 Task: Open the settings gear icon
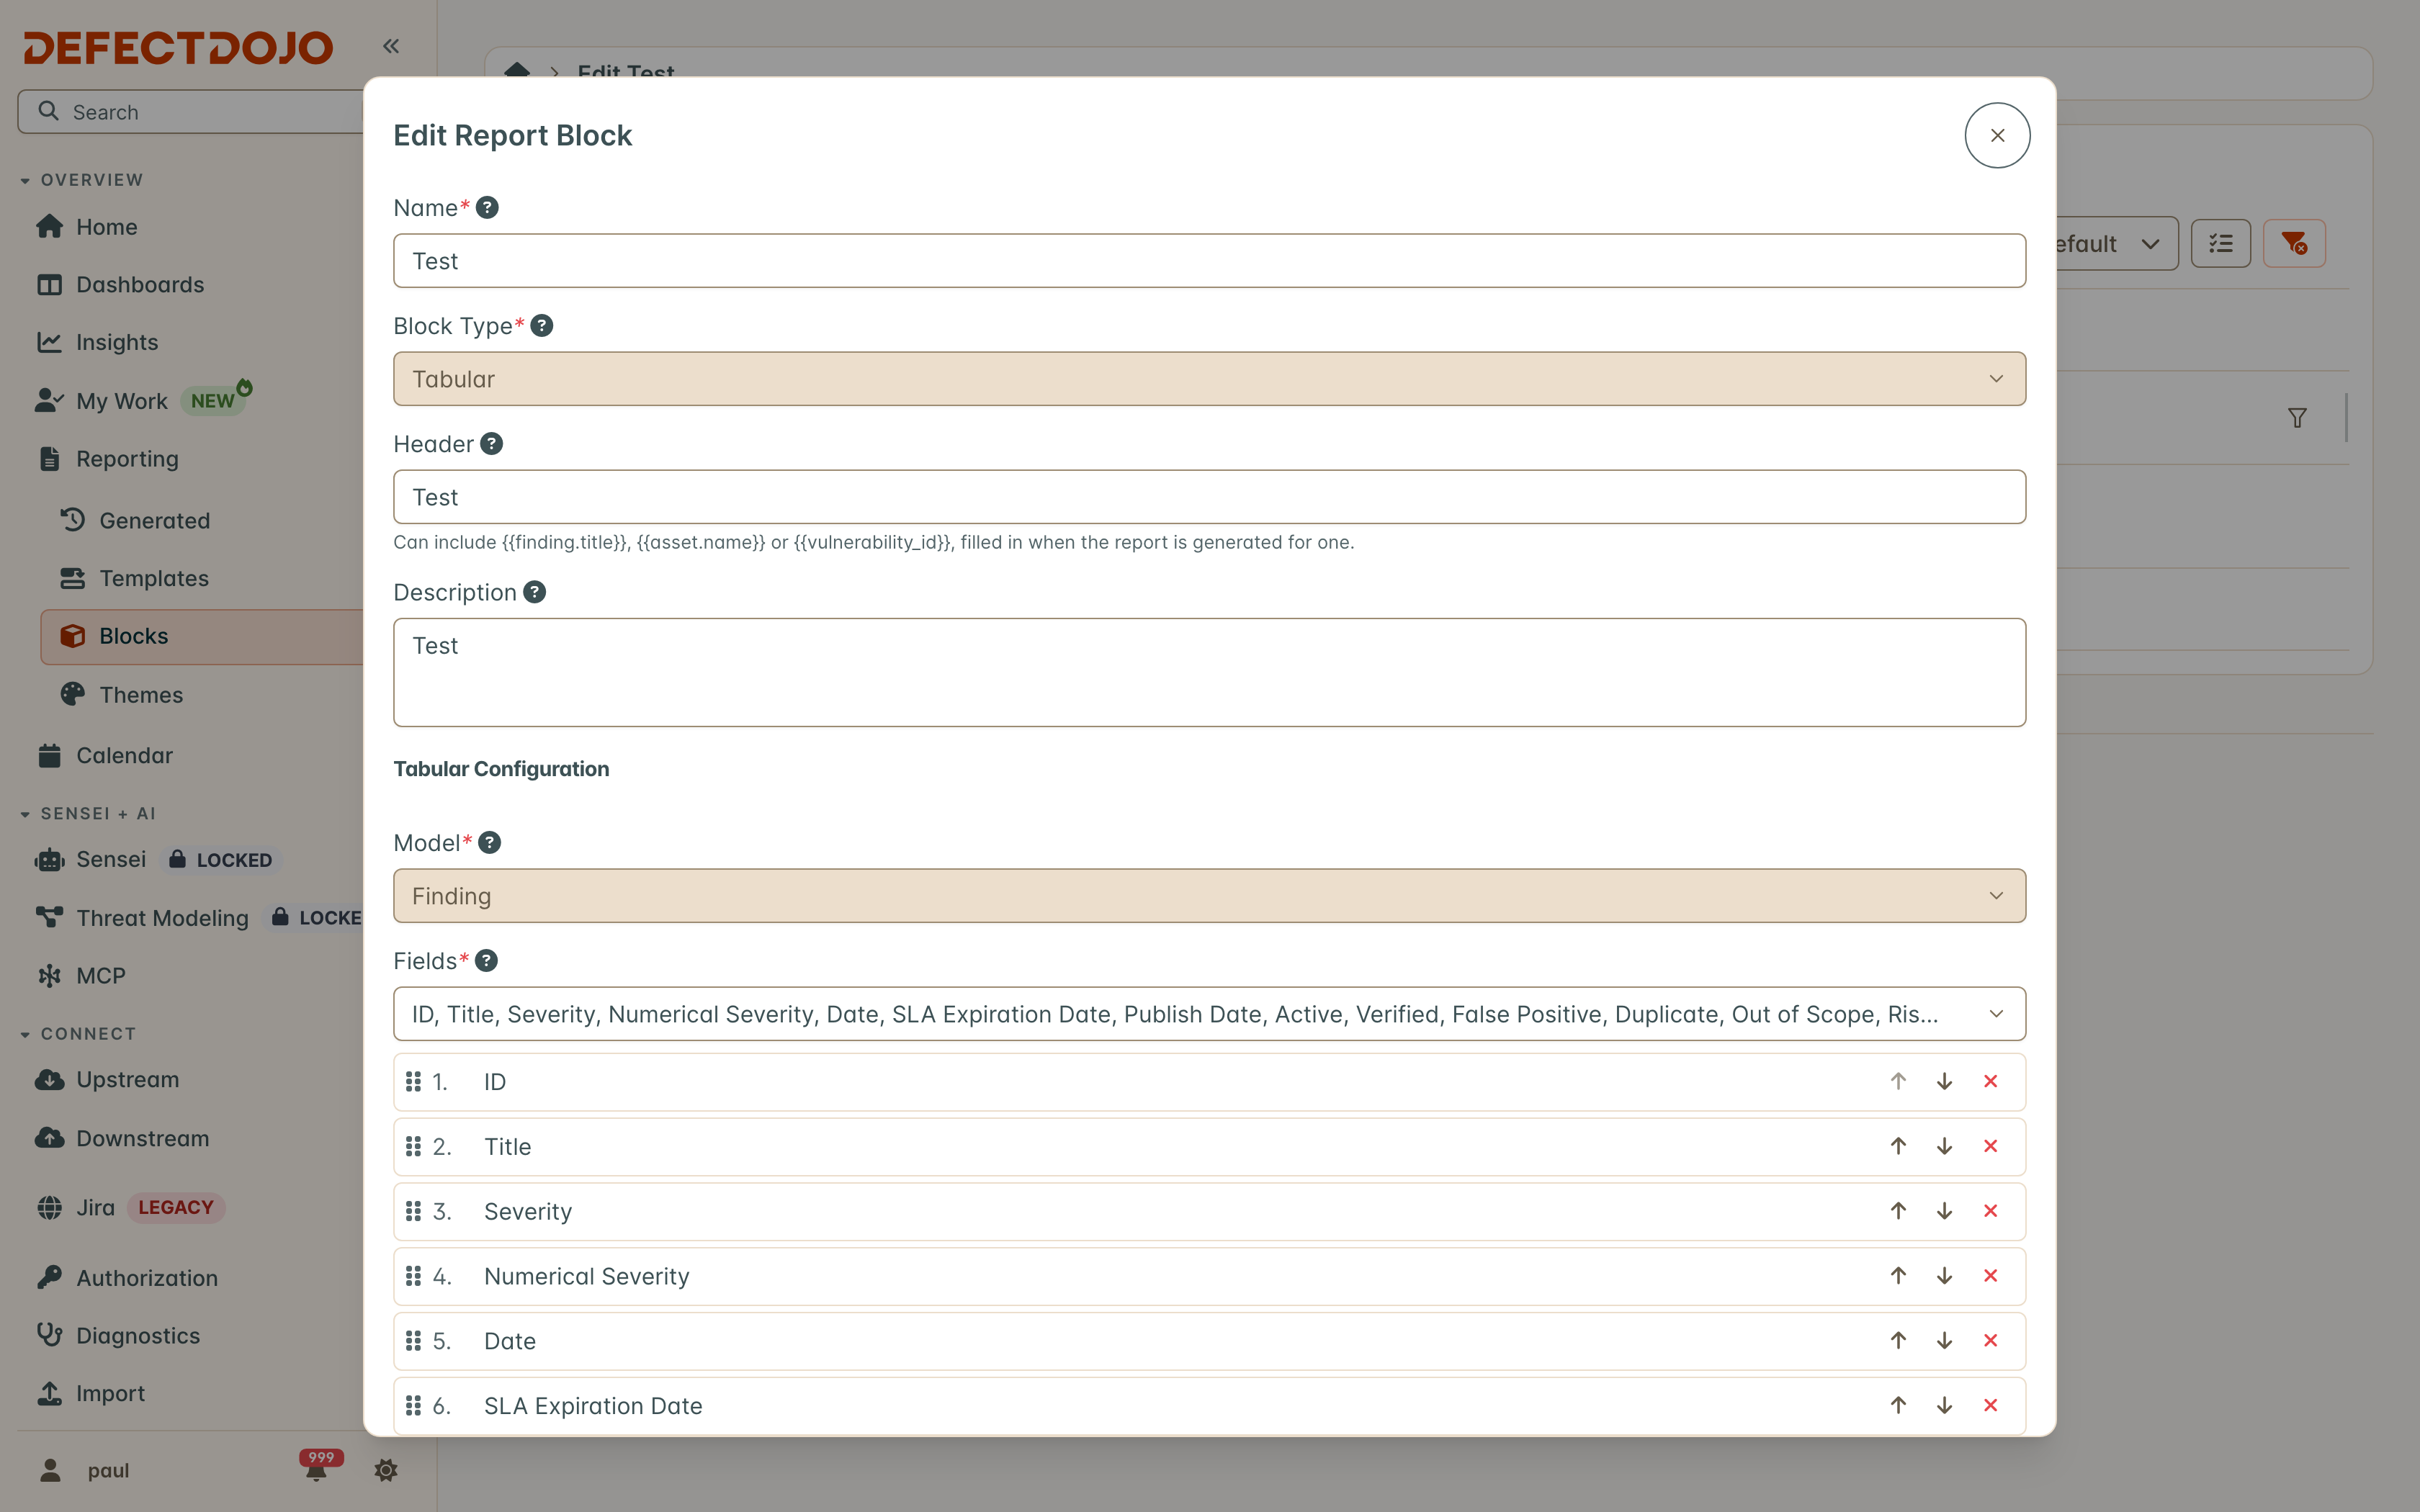coord(386,1470)
